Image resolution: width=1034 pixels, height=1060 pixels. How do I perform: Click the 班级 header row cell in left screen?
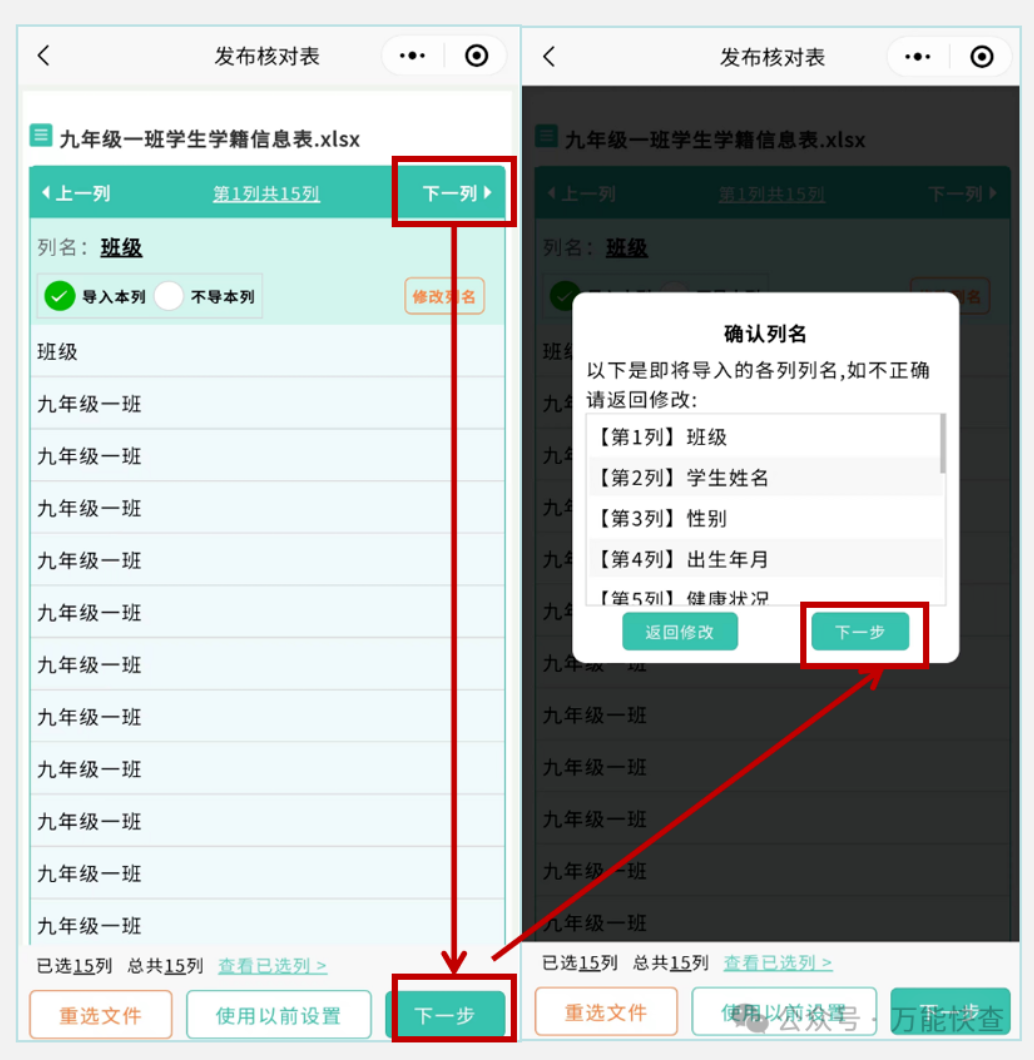267,352
